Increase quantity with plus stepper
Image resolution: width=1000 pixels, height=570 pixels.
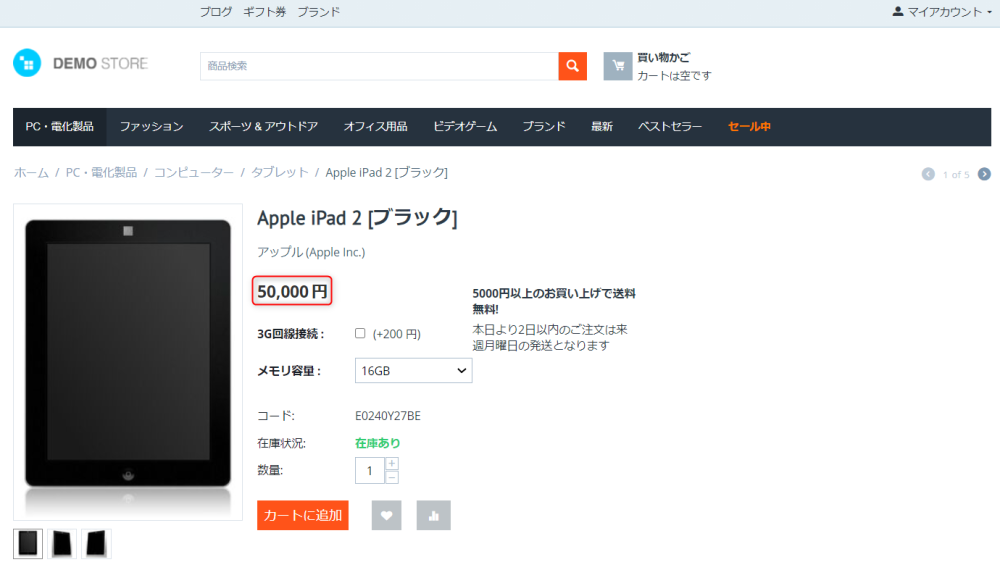click(x=392, y=464)
